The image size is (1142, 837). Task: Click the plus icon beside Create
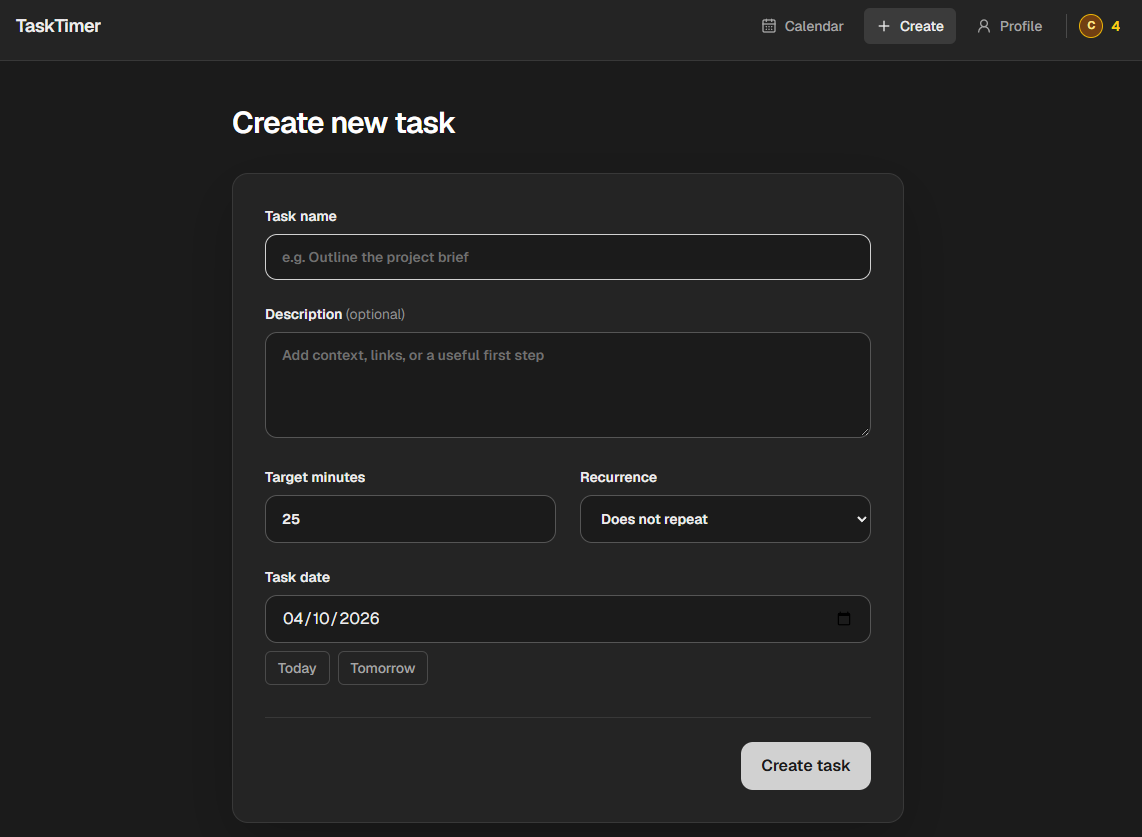883,26
